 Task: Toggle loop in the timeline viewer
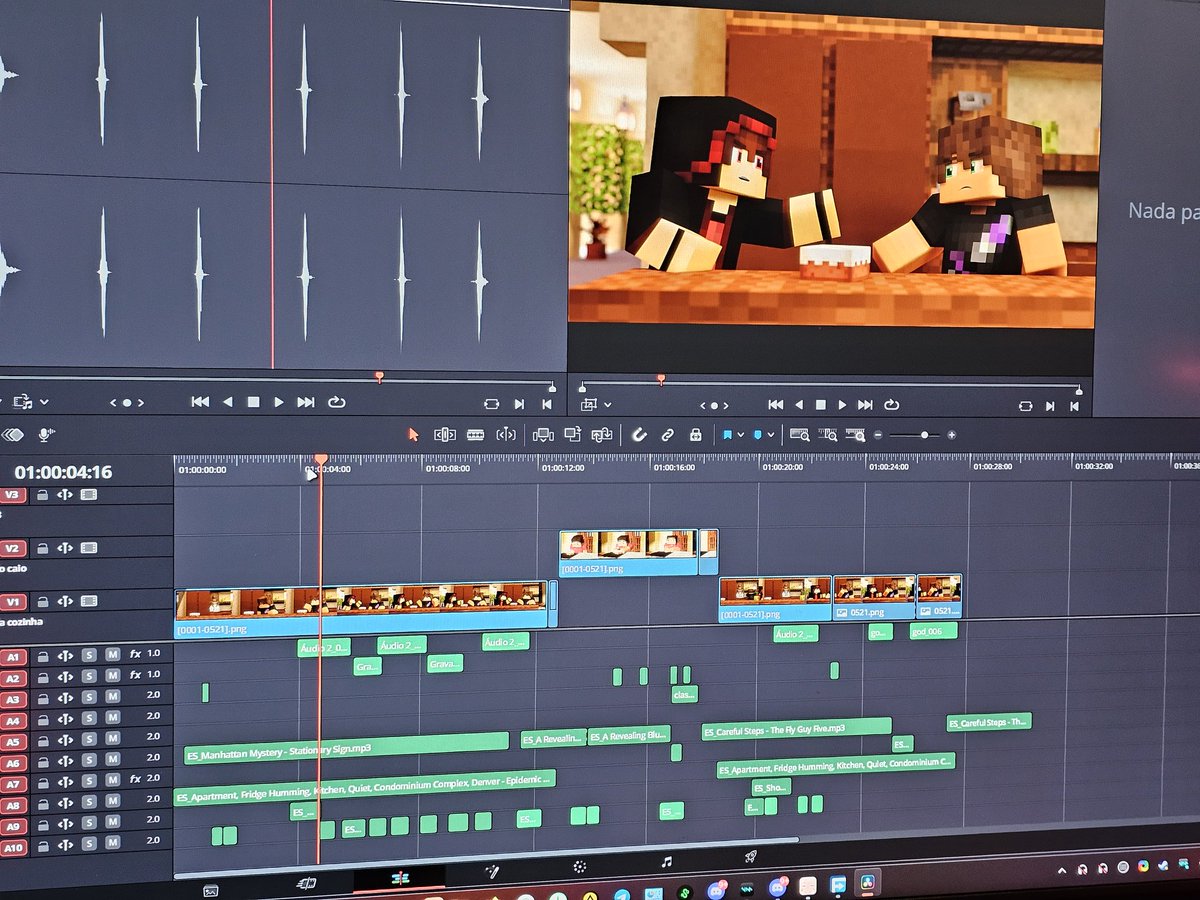pos(891,405)
